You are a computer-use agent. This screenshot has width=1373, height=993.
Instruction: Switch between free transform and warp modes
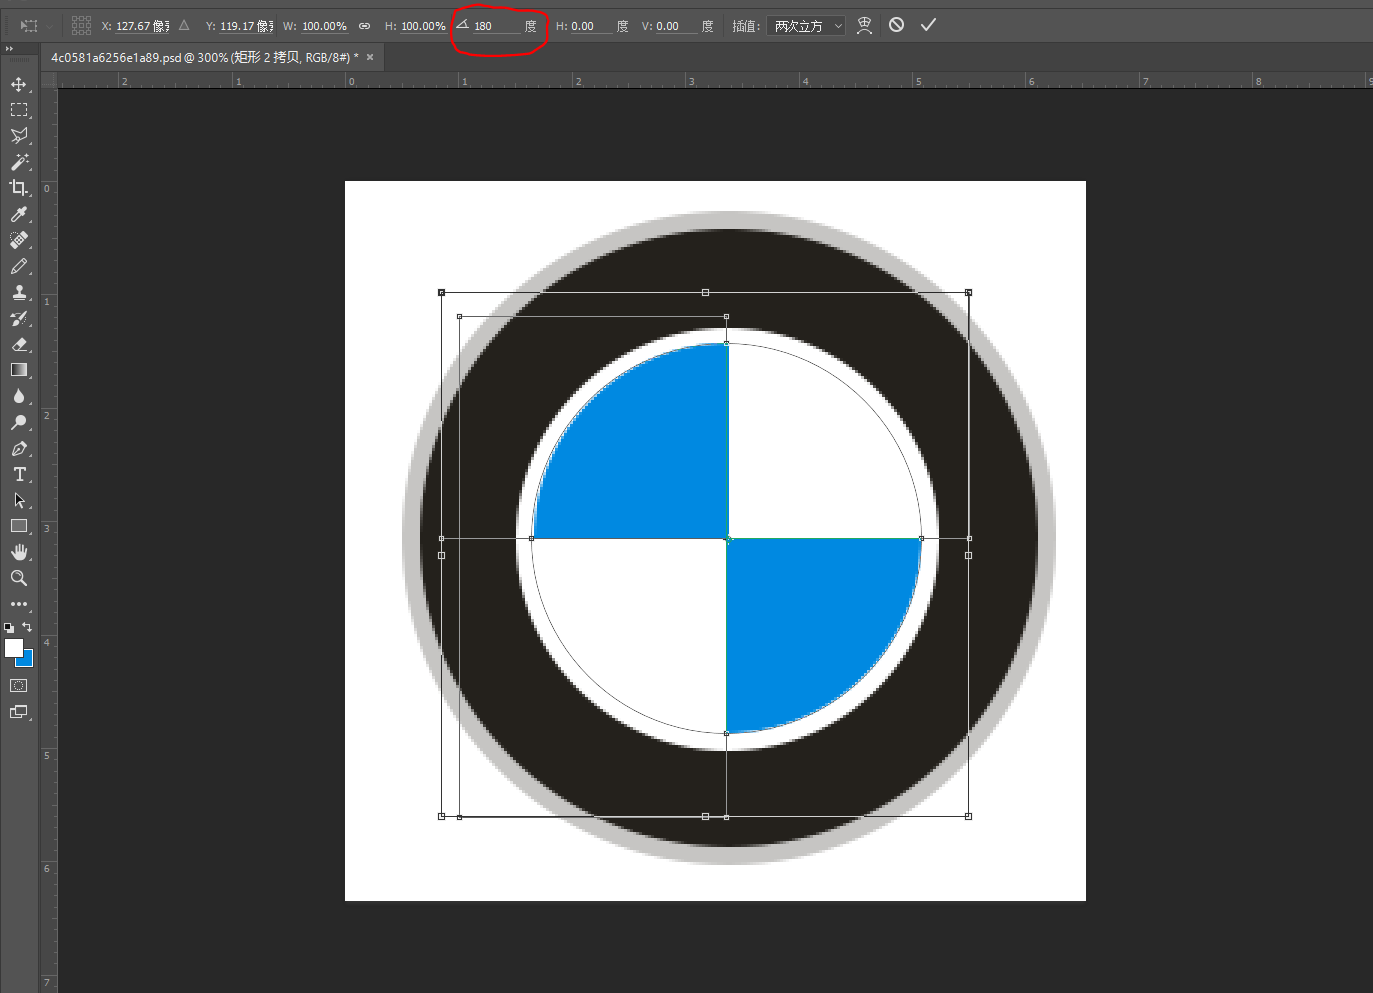[x=865, y=25]
